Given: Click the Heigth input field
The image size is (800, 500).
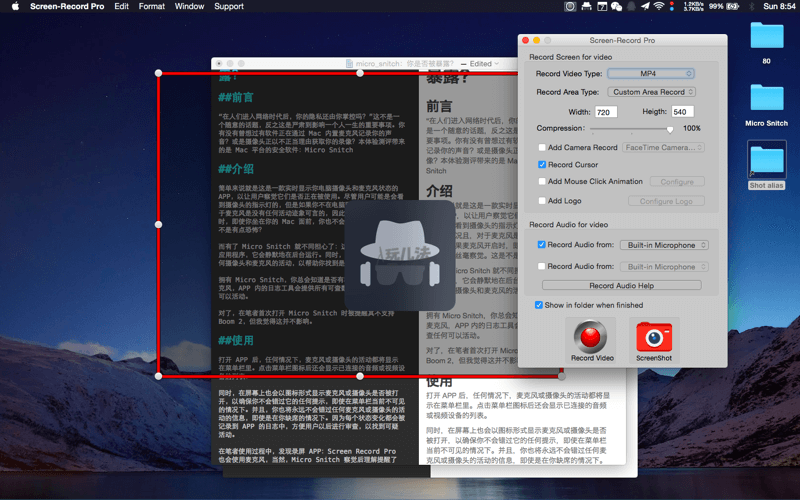Looking at the screenshot, I should pos(683,112).
